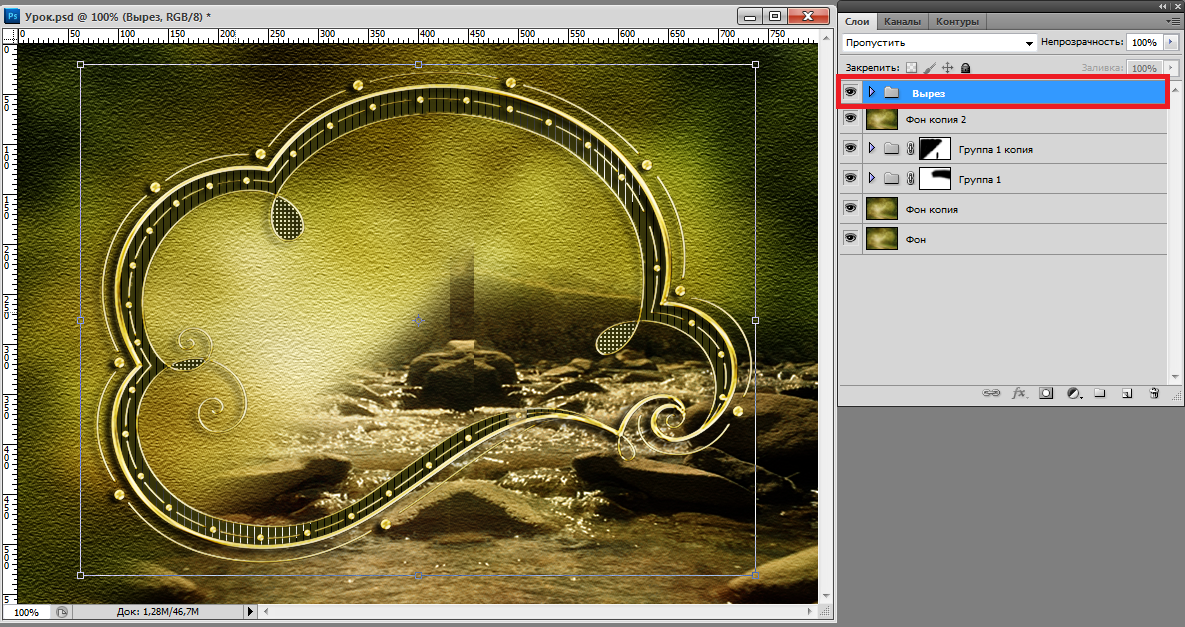Toggle visibility of Группа 1 group
The height and width of the screenshot is (627, 1185).
851,178
